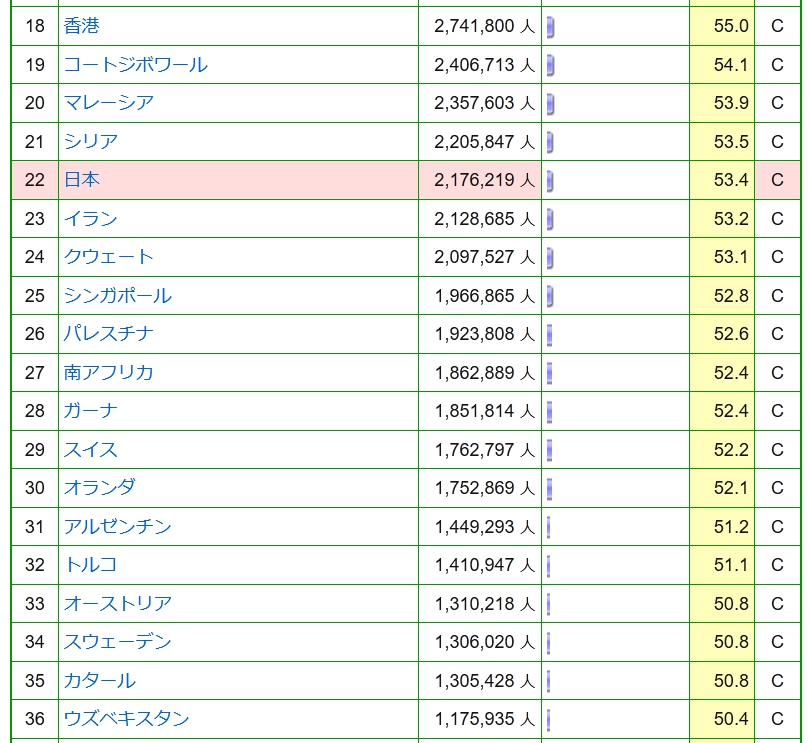Click the スウェーデン link
This screenshot has width=808, height=743.
[118, 642]
